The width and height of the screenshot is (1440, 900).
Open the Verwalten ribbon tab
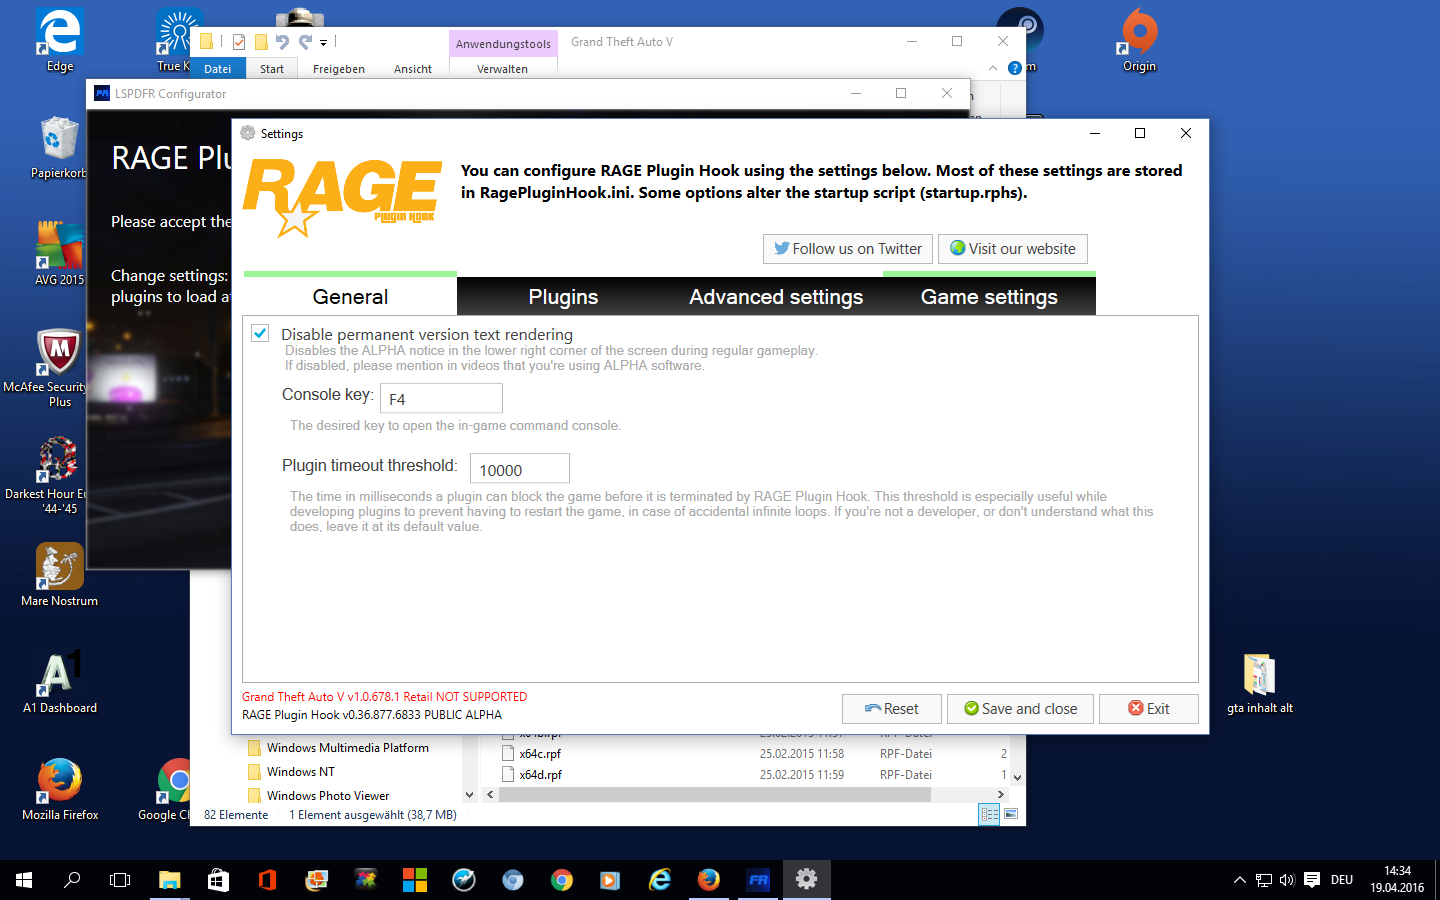[502, 69]
